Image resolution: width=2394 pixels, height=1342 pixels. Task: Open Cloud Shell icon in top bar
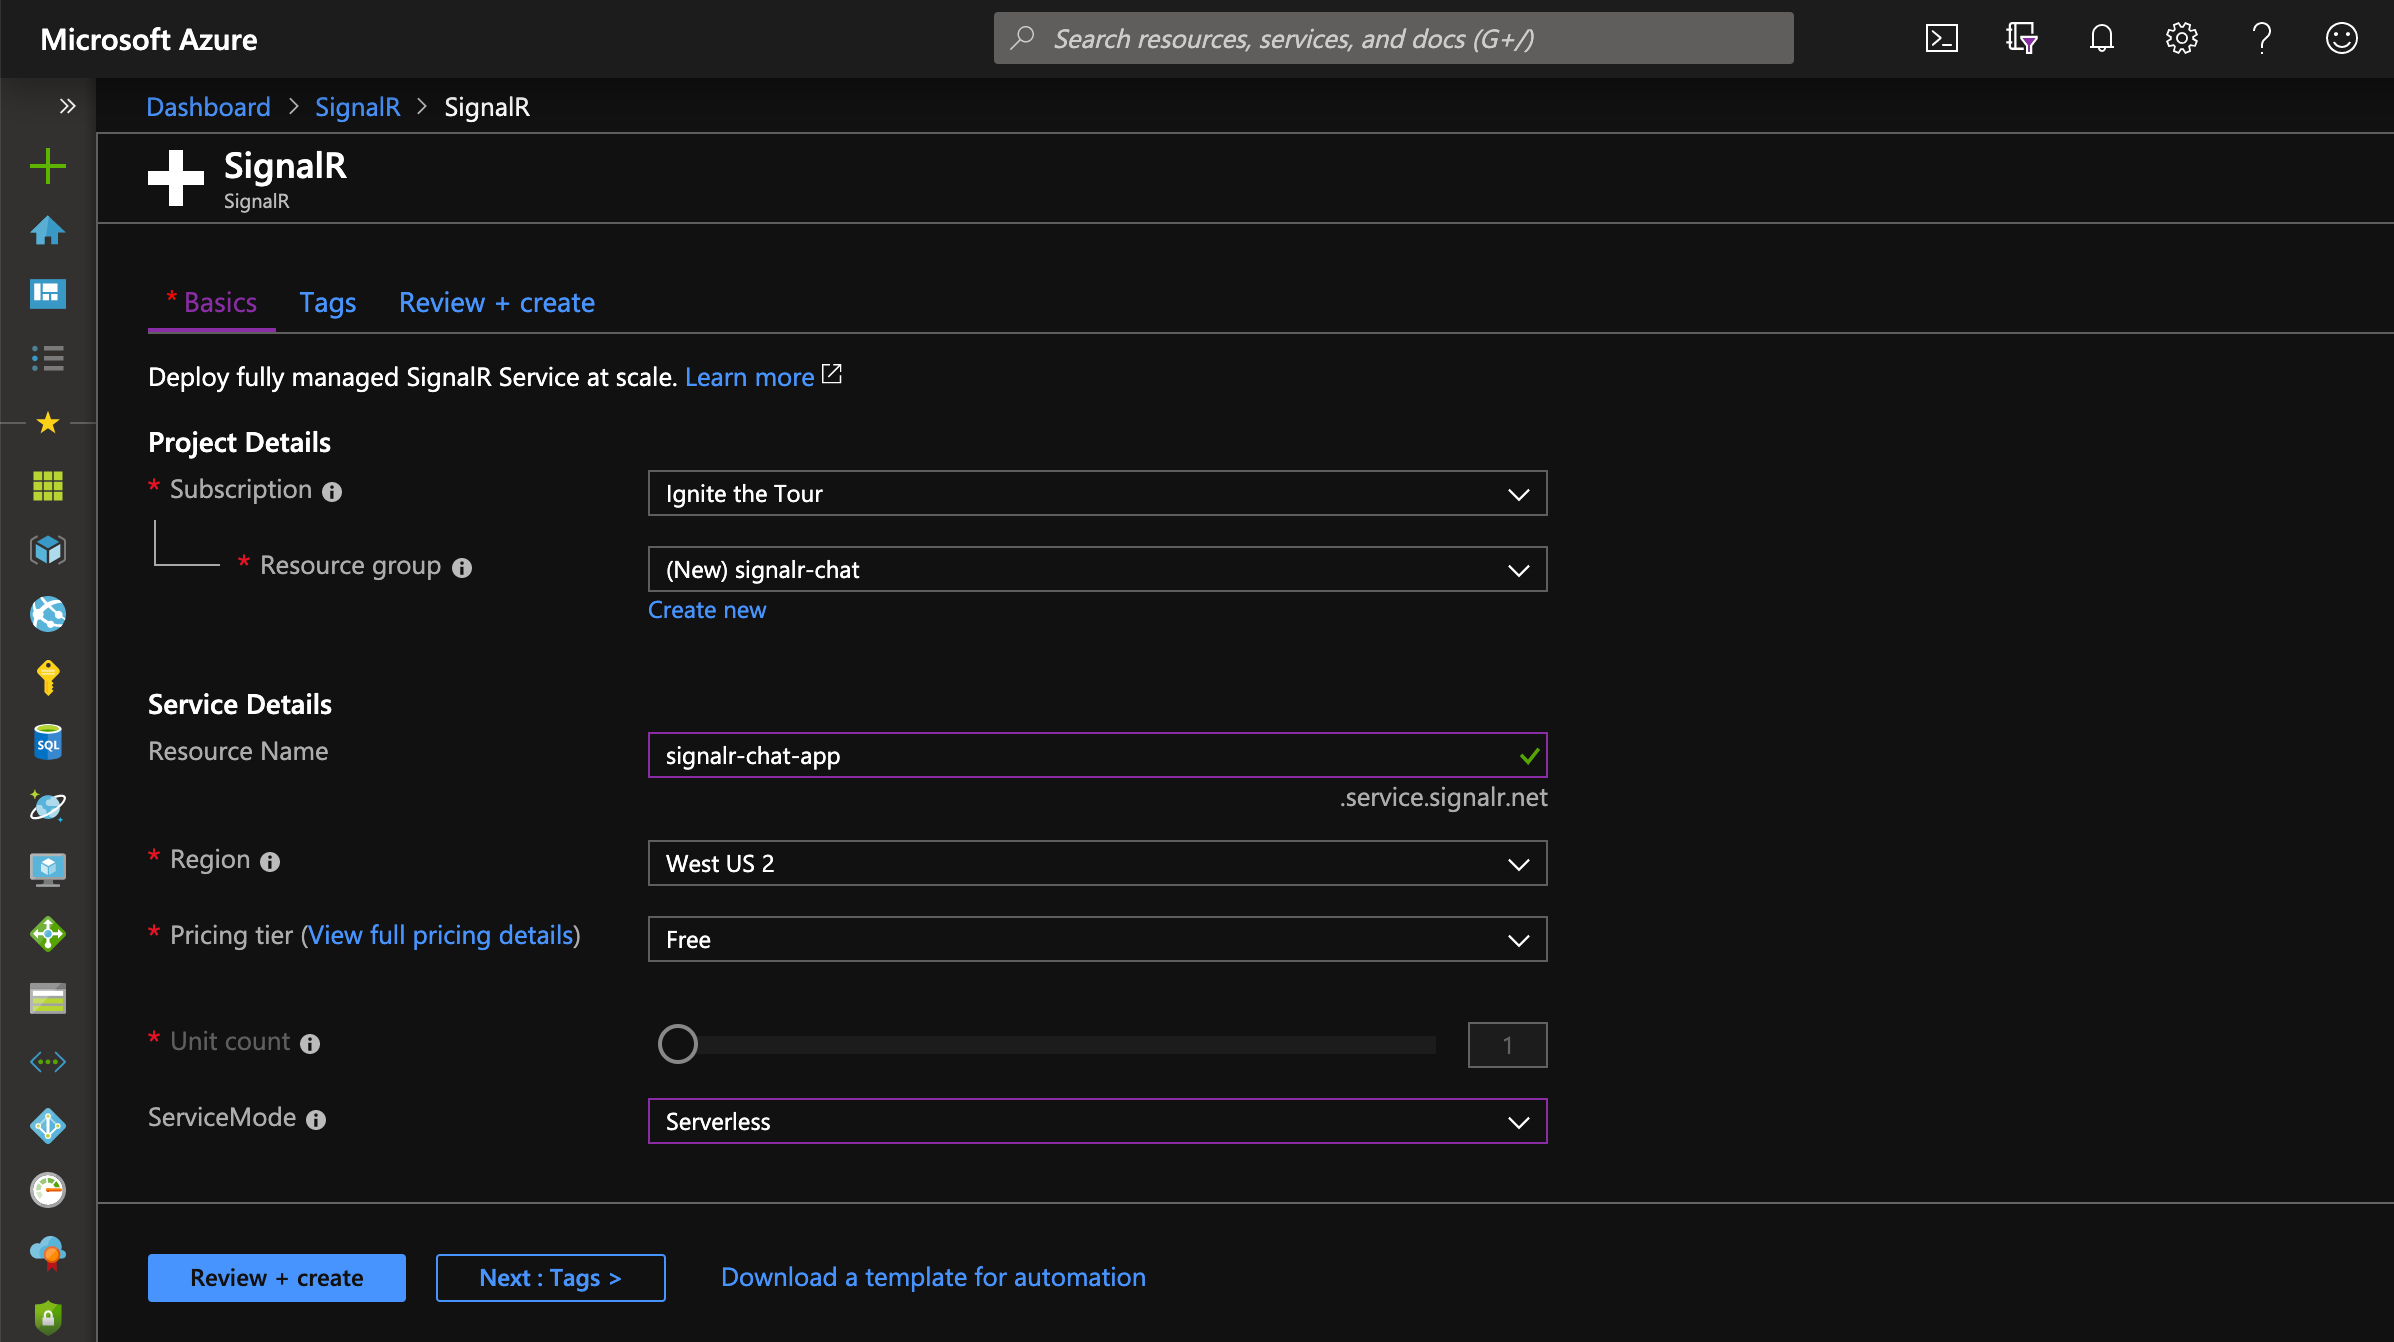(x=1942, y=39)
